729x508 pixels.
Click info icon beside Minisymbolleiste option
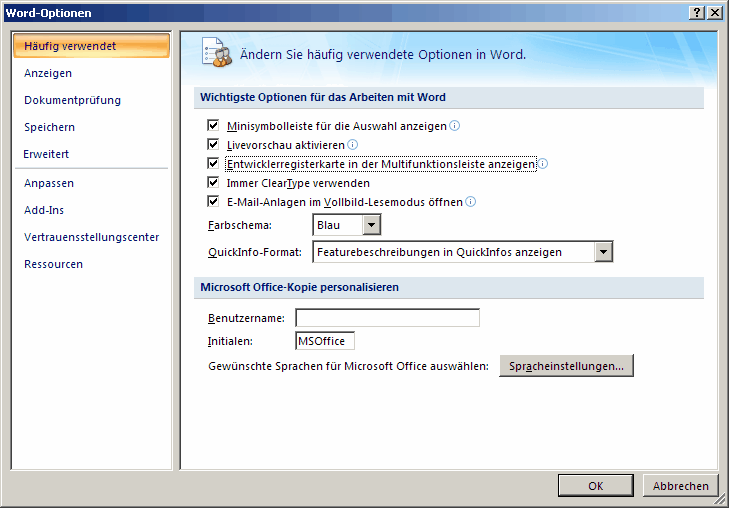click(x=455, y=126)
